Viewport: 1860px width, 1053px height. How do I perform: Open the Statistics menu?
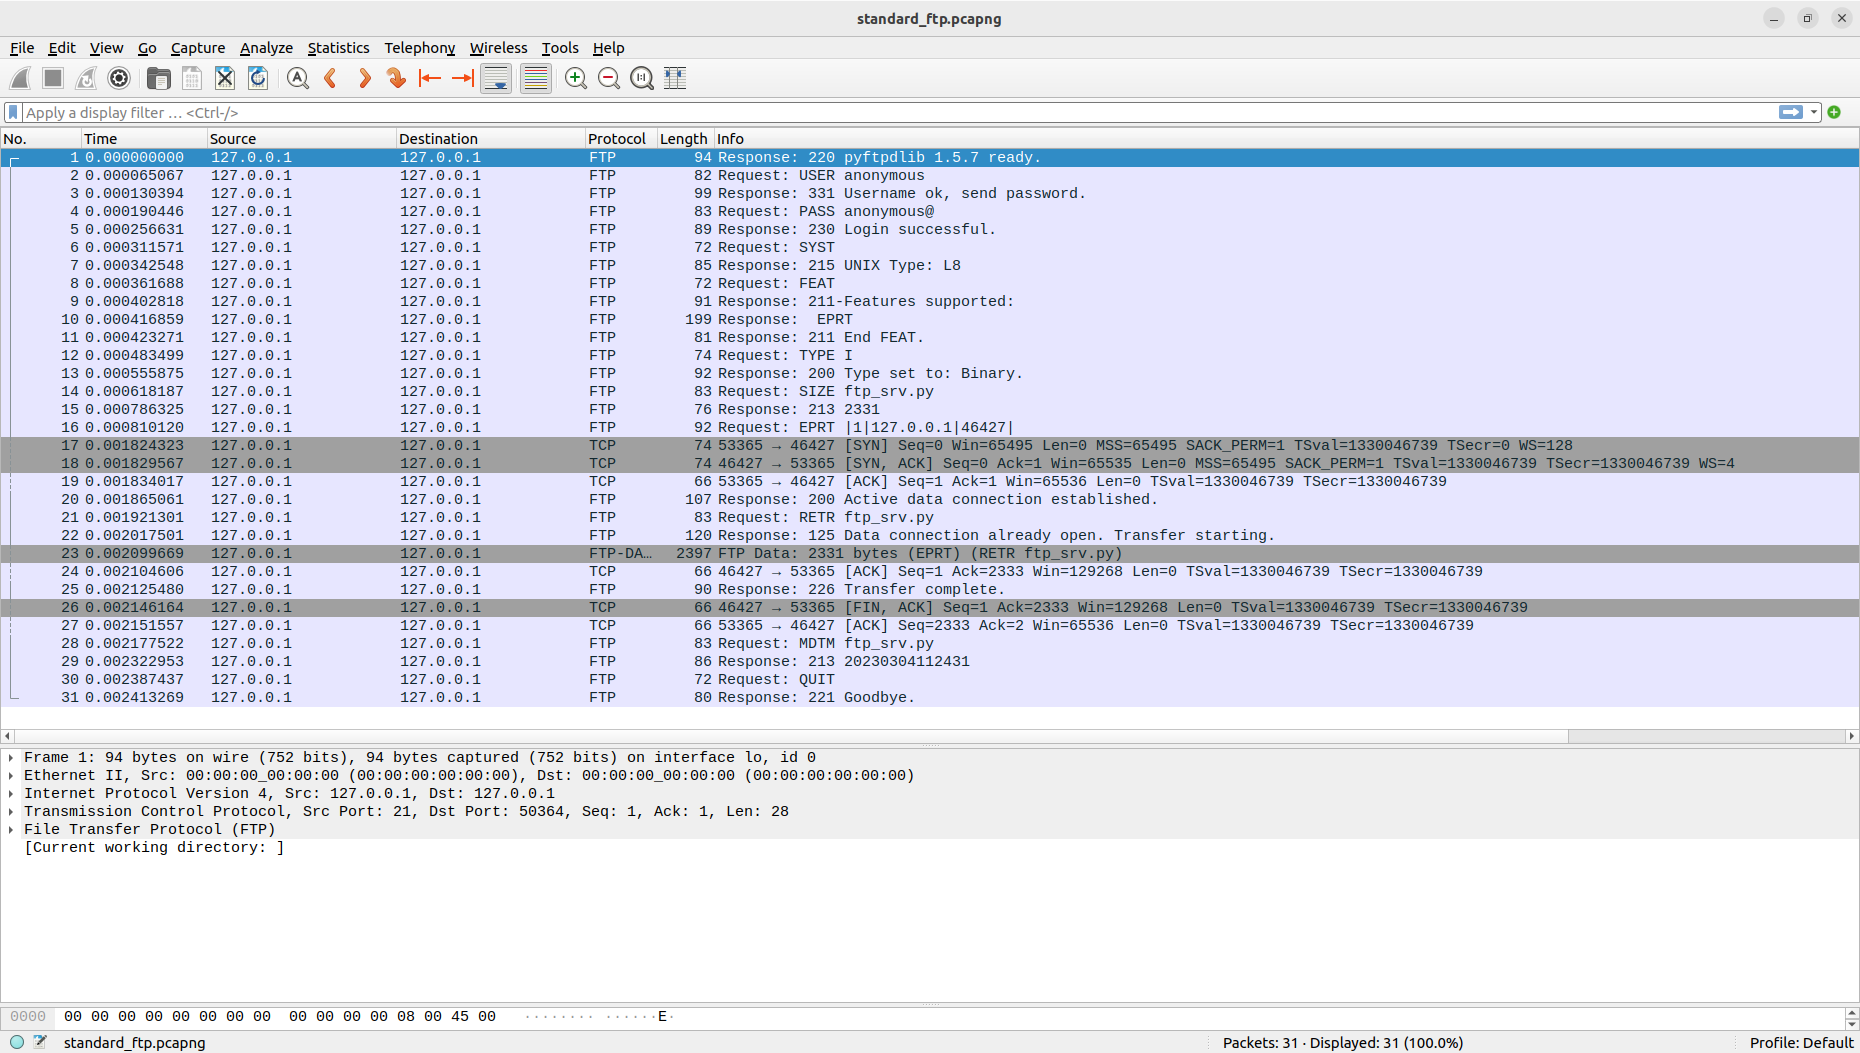tap(338, 48)
